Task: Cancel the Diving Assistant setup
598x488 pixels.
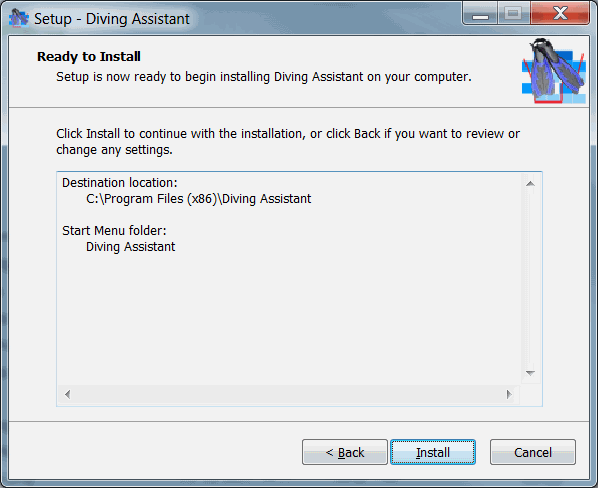Action: point(533,452)
